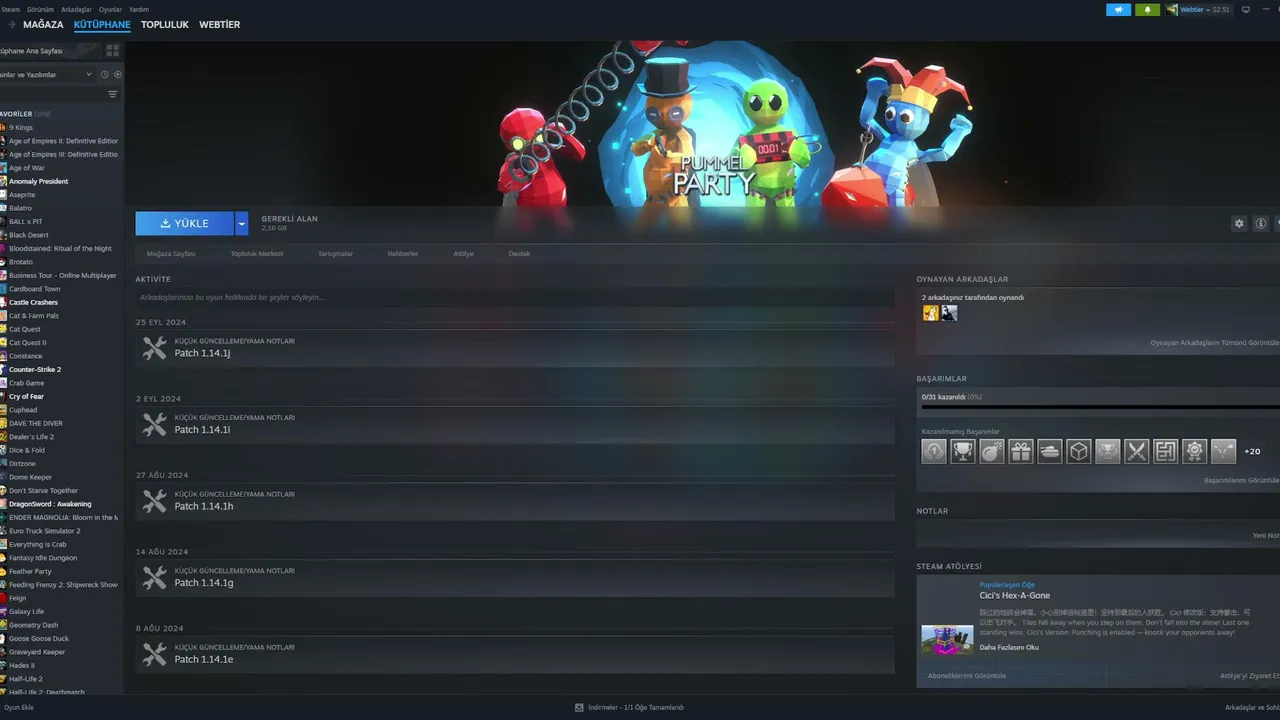Open the Topluluk Merkezi link
This screenshot has height=720, width=1280.
257,254
